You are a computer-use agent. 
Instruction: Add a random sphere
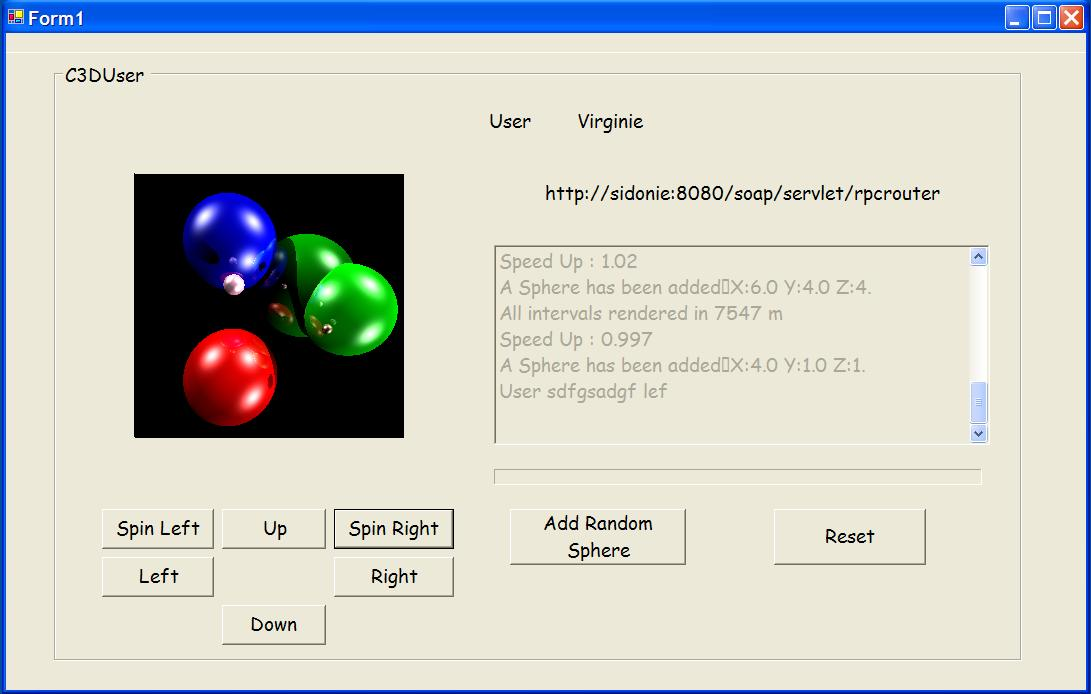pos(598,537)
